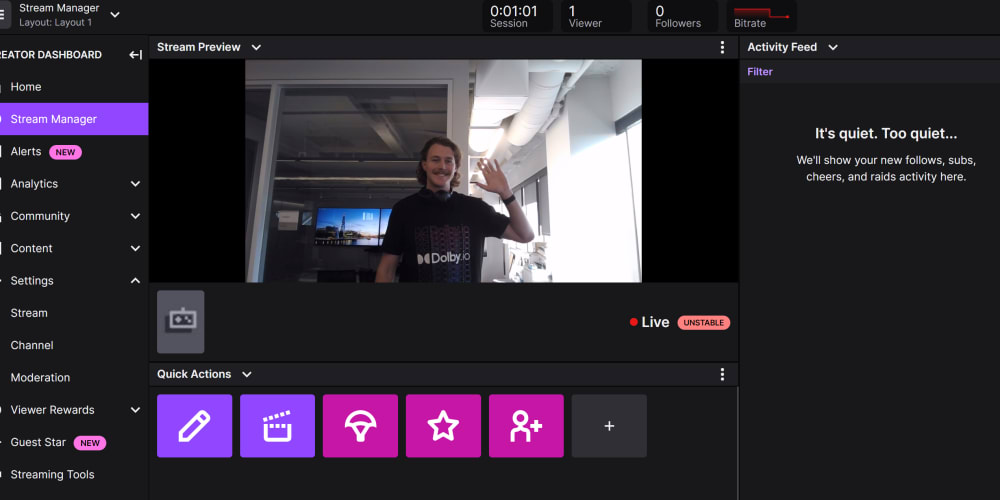Image resolution: width=1000 pixels, height=500 pixels.
Task: Expand the Content menu section
Action: click(135, 248)
